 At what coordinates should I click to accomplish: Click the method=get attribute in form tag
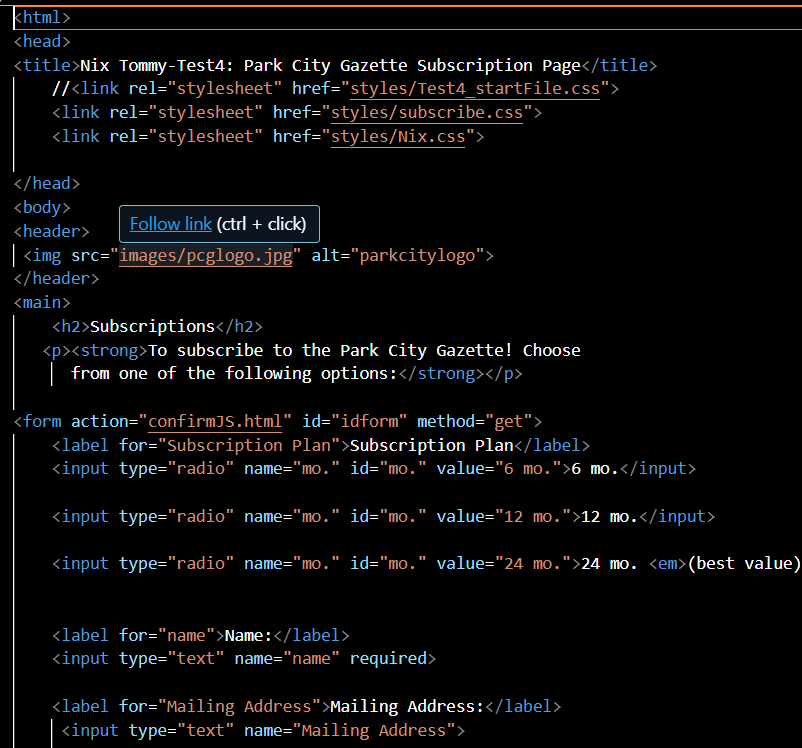click(471, 420)
